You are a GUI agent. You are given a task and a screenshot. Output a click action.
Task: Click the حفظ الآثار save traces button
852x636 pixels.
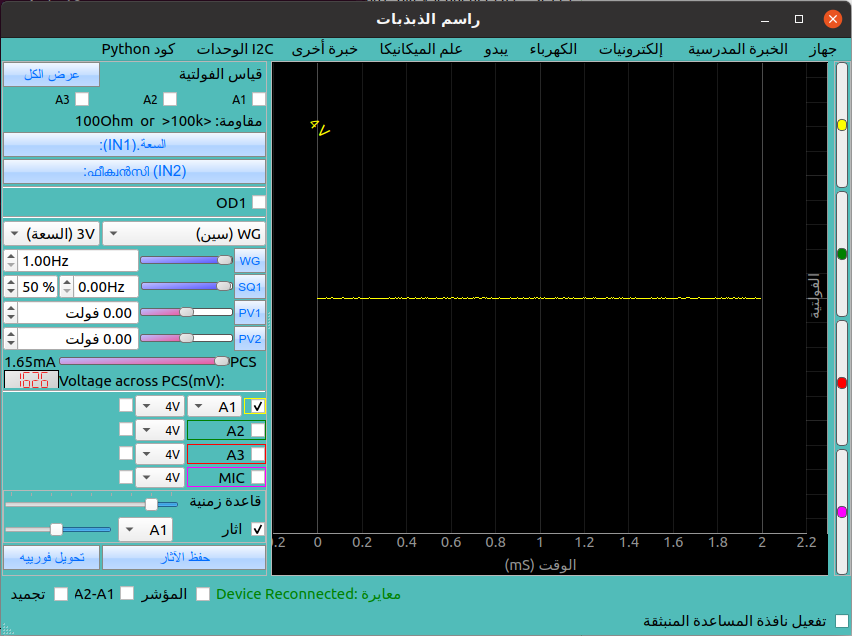point(184,557)
